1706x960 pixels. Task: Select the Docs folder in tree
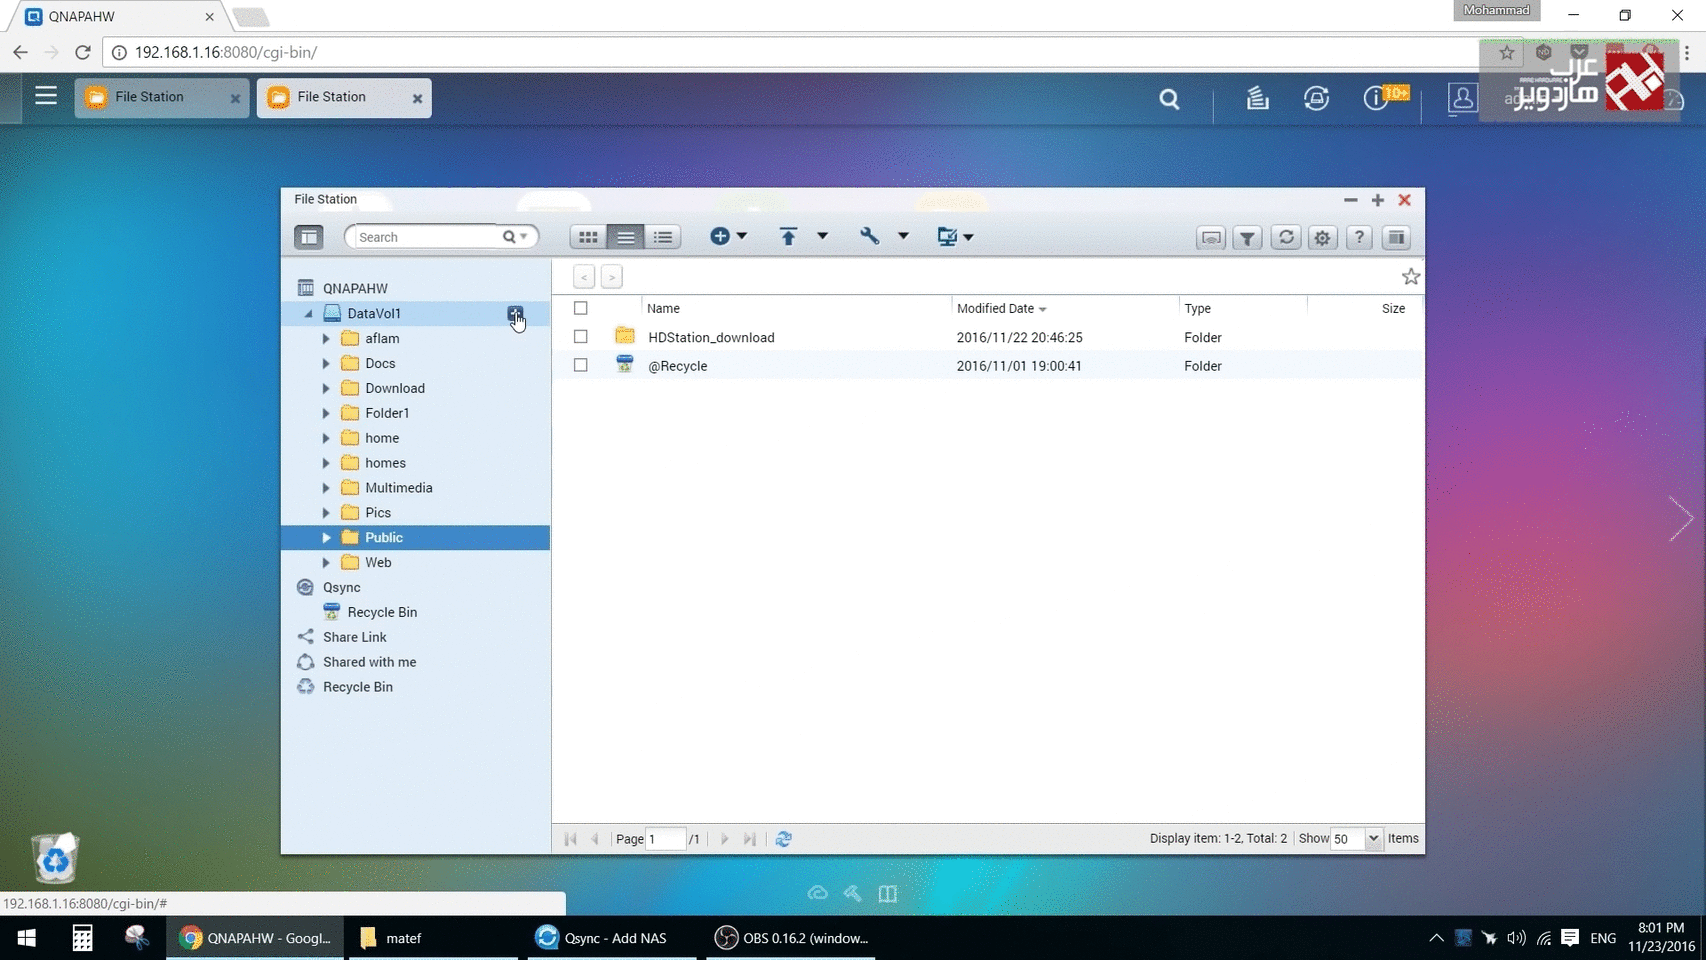coord(380,364)
